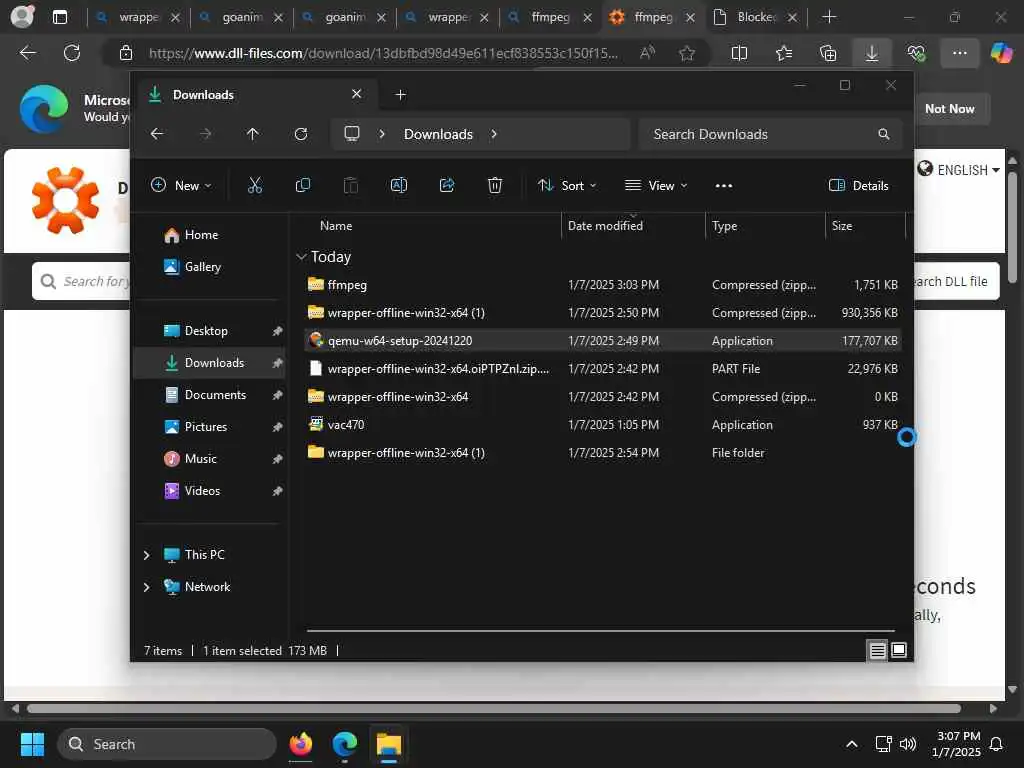The image size is (1024, 768).
Task: Click the Share icon in Explorer toolbar
Action: point(447,186)
